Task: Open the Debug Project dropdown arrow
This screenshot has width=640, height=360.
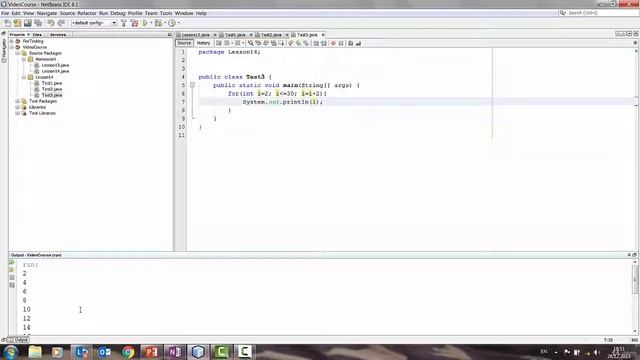Action: (165, 23)
